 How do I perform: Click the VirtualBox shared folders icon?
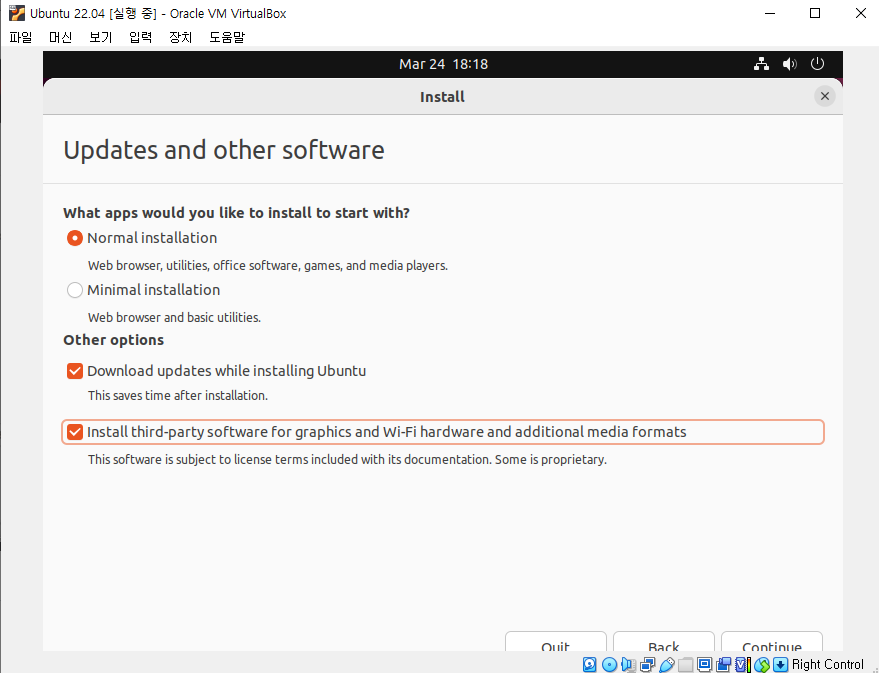tap(686, 665)
